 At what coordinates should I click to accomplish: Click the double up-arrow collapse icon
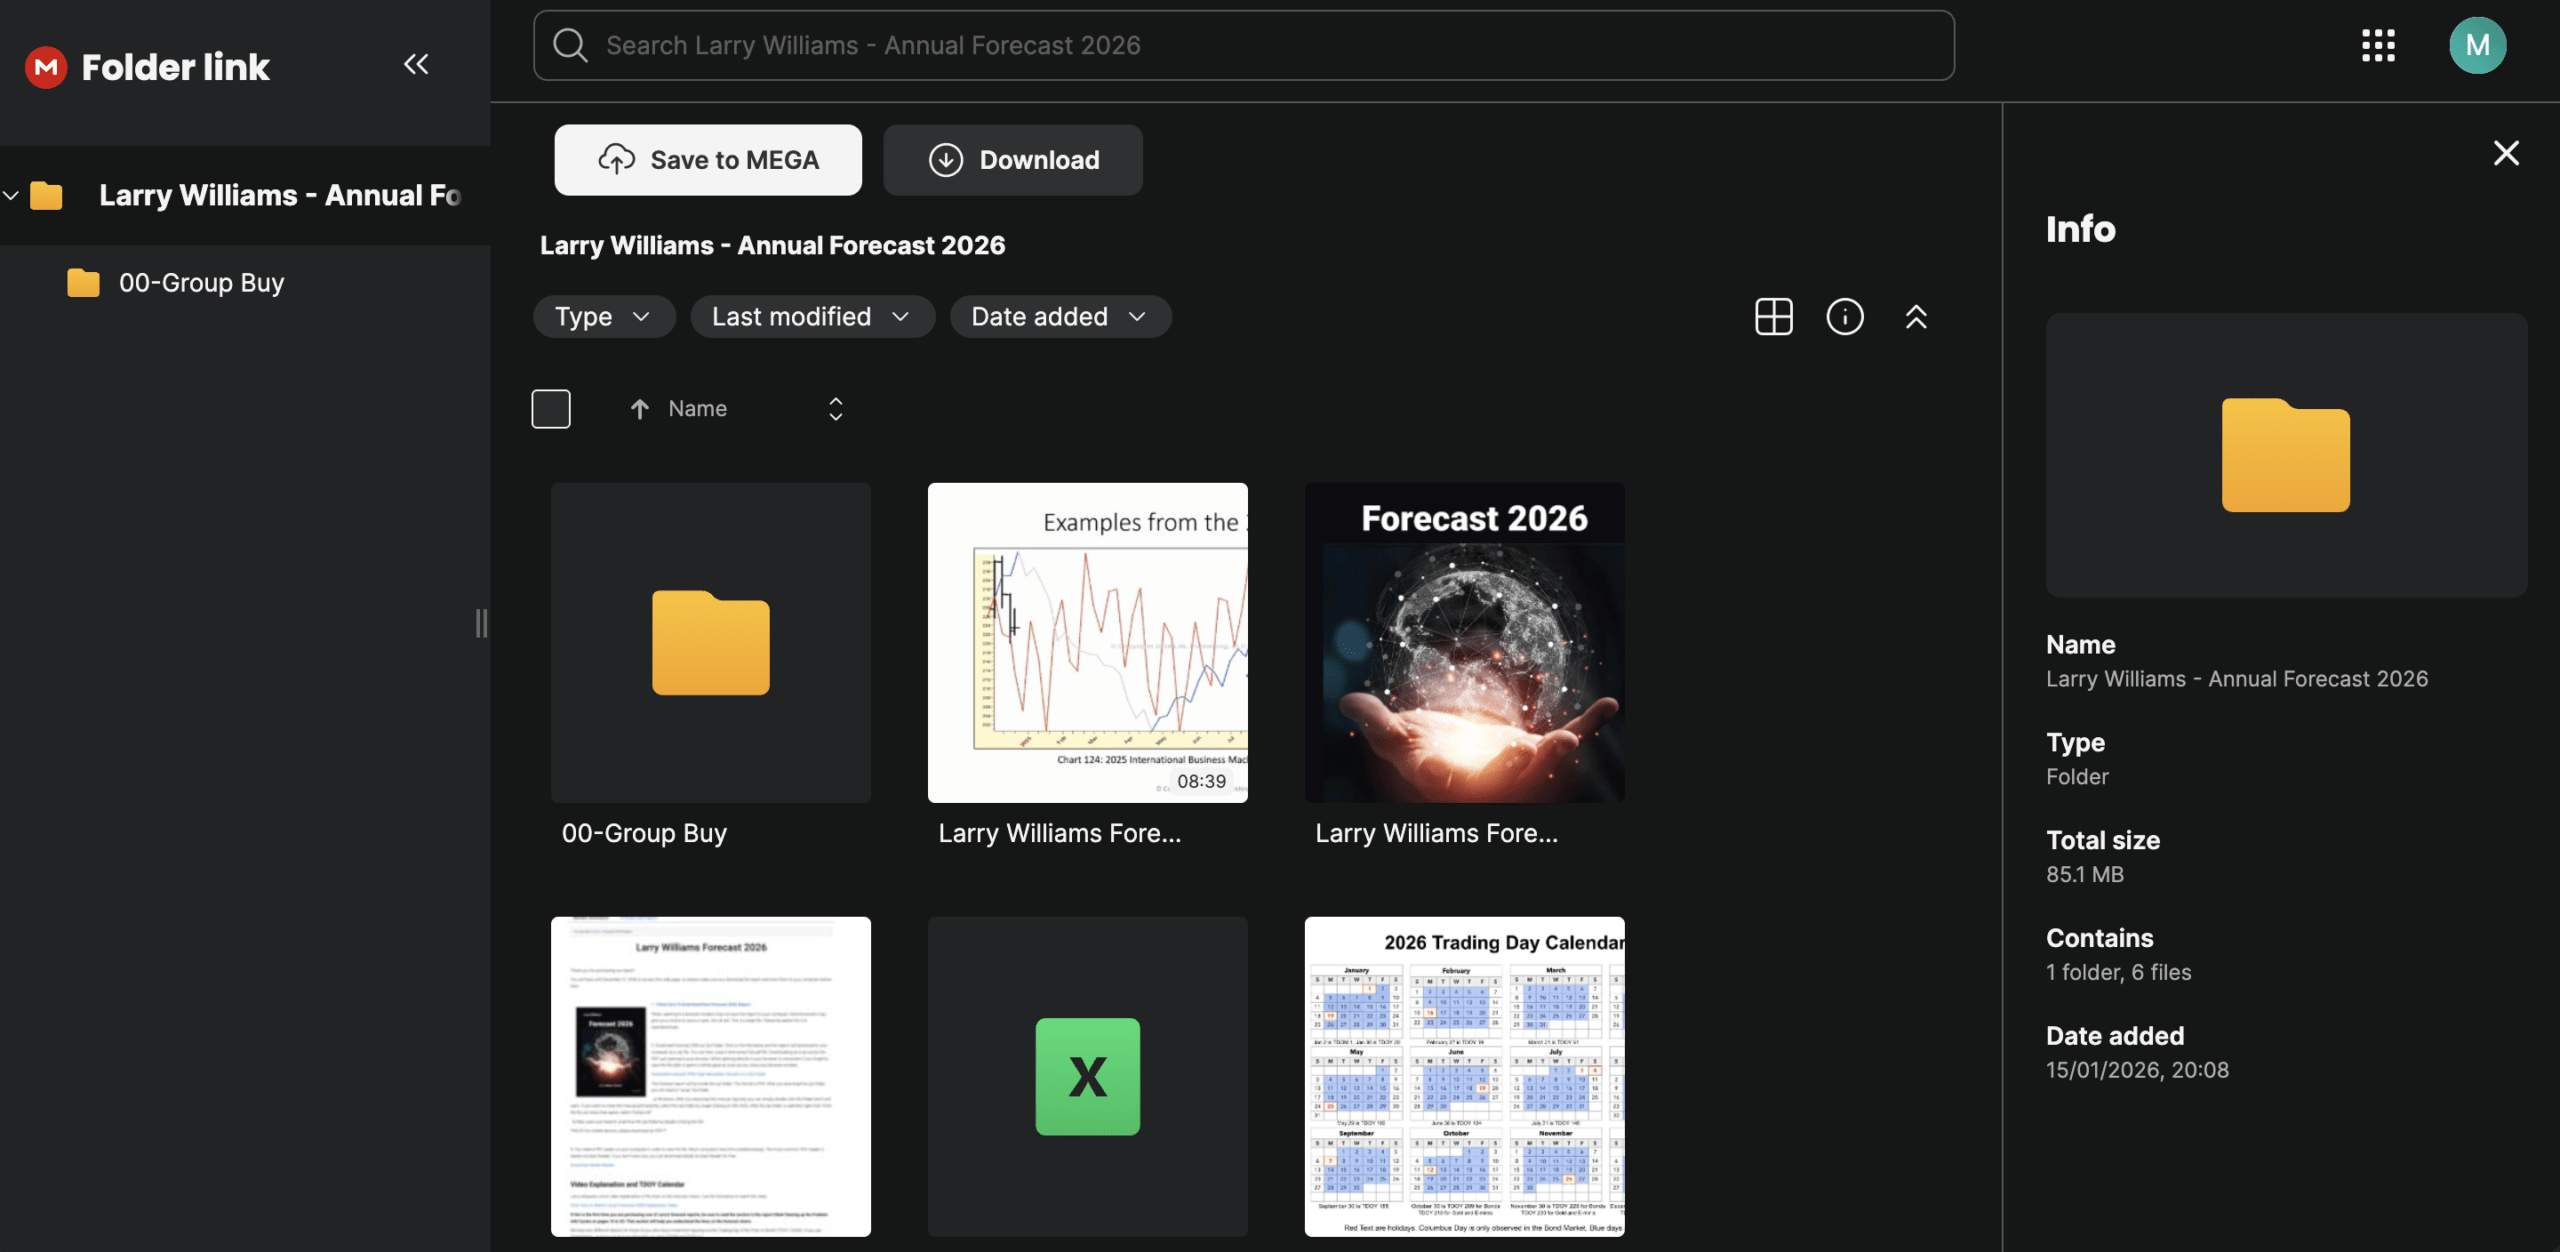pyautogui.click(x=1915, y=317)
